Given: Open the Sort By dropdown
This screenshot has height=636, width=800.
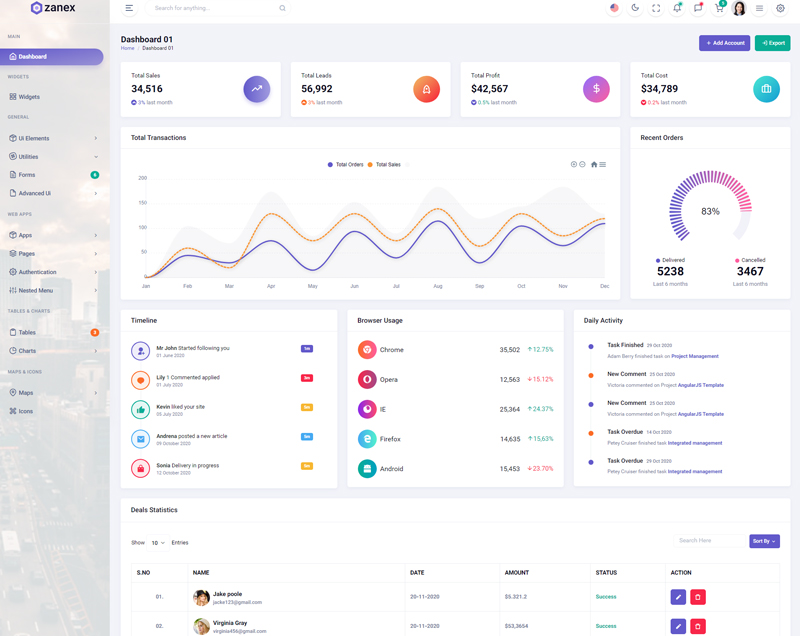Looking at the screenshot, I should (x=764, y=541).
